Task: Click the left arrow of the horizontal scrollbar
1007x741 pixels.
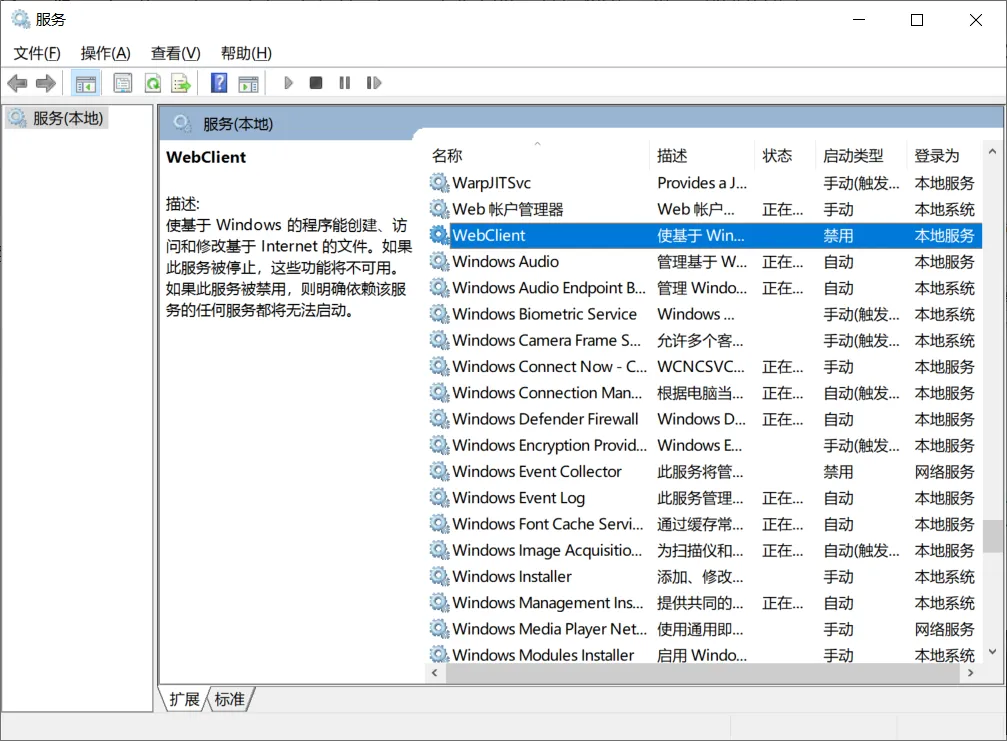Action: [435, 673]
